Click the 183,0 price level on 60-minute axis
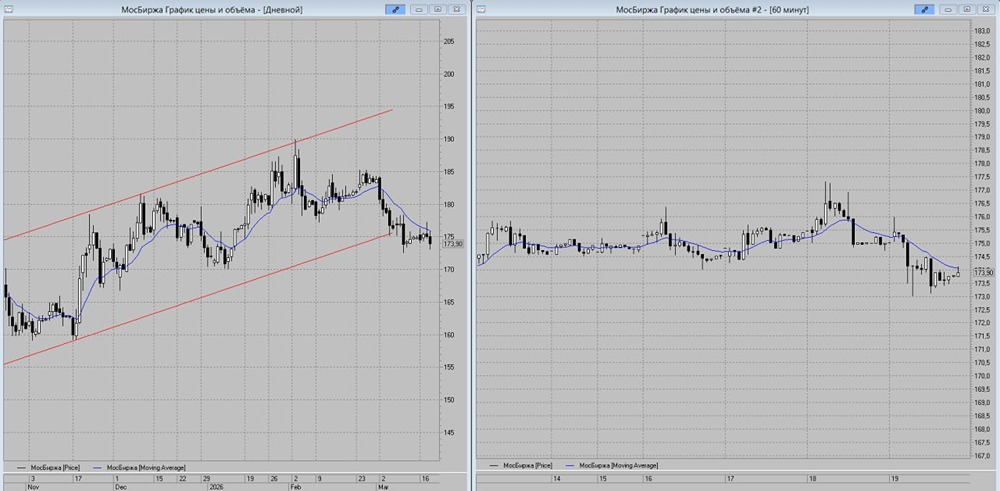This screenshot has width=1000, height=491. click(x=981, y=31)
